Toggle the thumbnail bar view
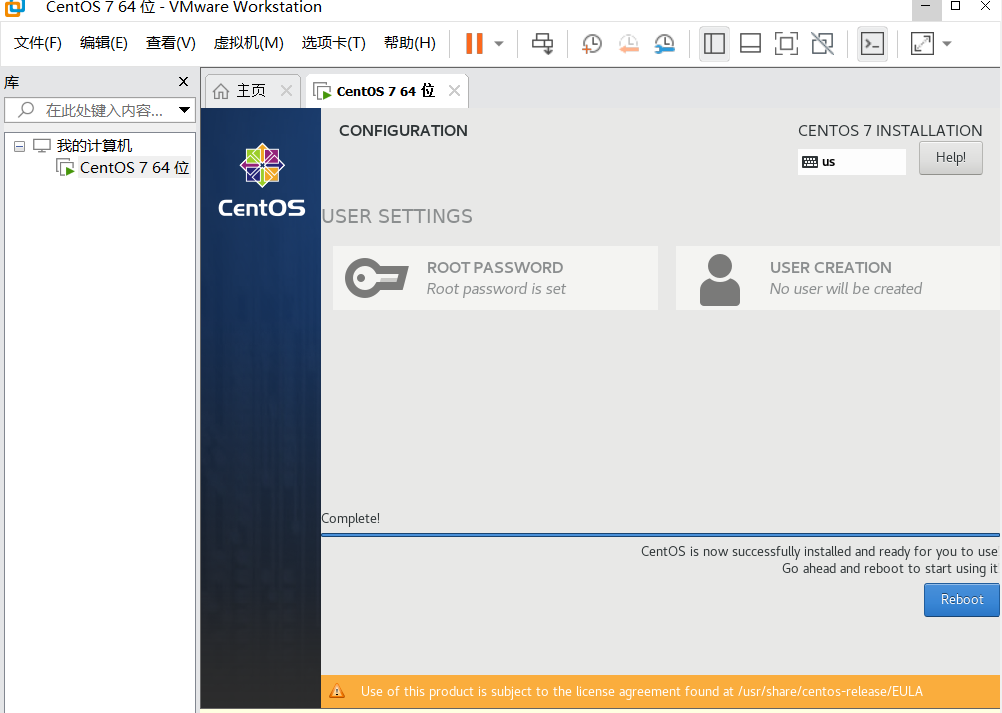1002x713 pixels. 750,43
